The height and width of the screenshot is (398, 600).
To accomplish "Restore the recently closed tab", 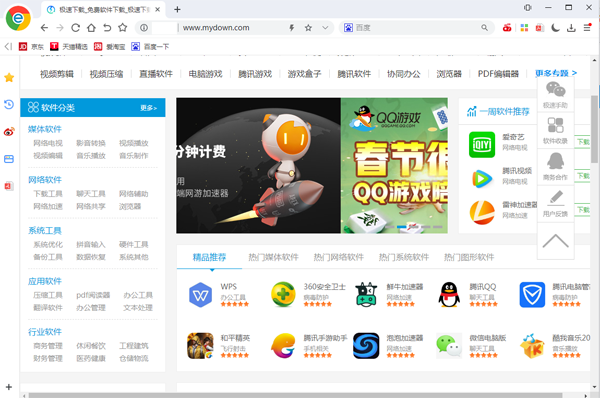I will pos(107,28).
